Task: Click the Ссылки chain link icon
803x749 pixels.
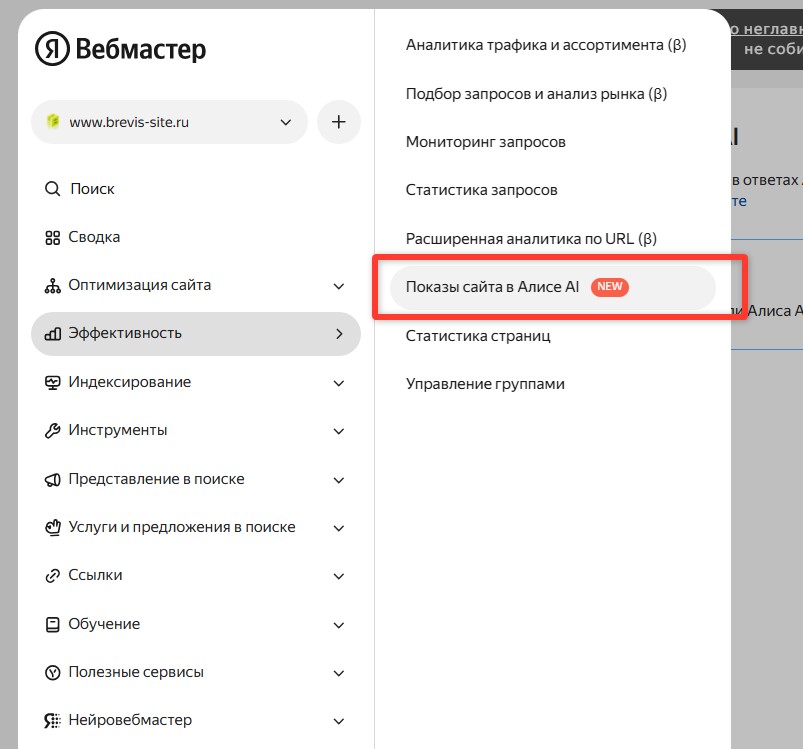Action: [52, 575]
